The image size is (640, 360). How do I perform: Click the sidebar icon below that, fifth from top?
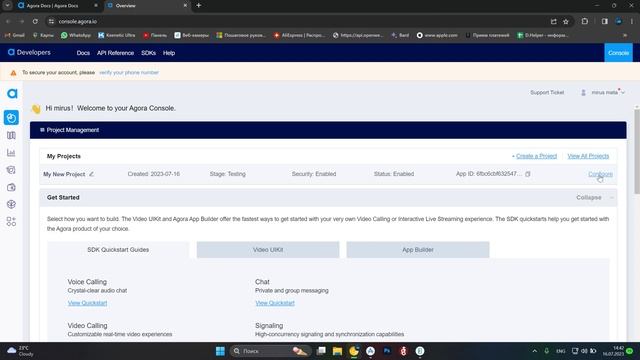click(11, 187)
